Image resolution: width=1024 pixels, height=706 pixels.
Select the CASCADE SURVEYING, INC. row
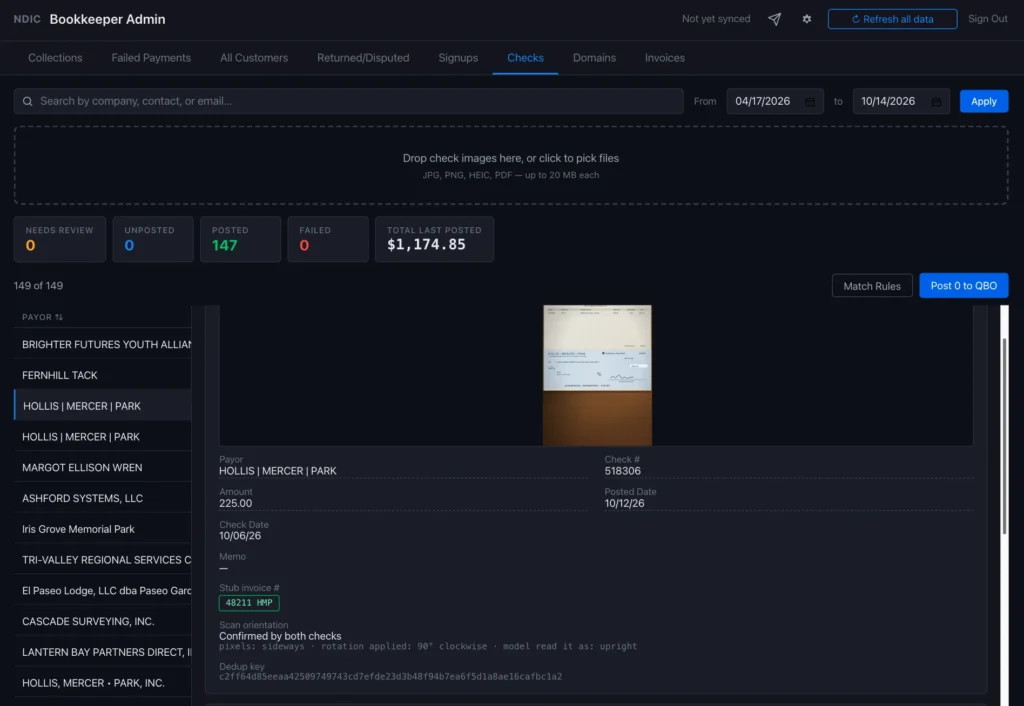point(103,620)
